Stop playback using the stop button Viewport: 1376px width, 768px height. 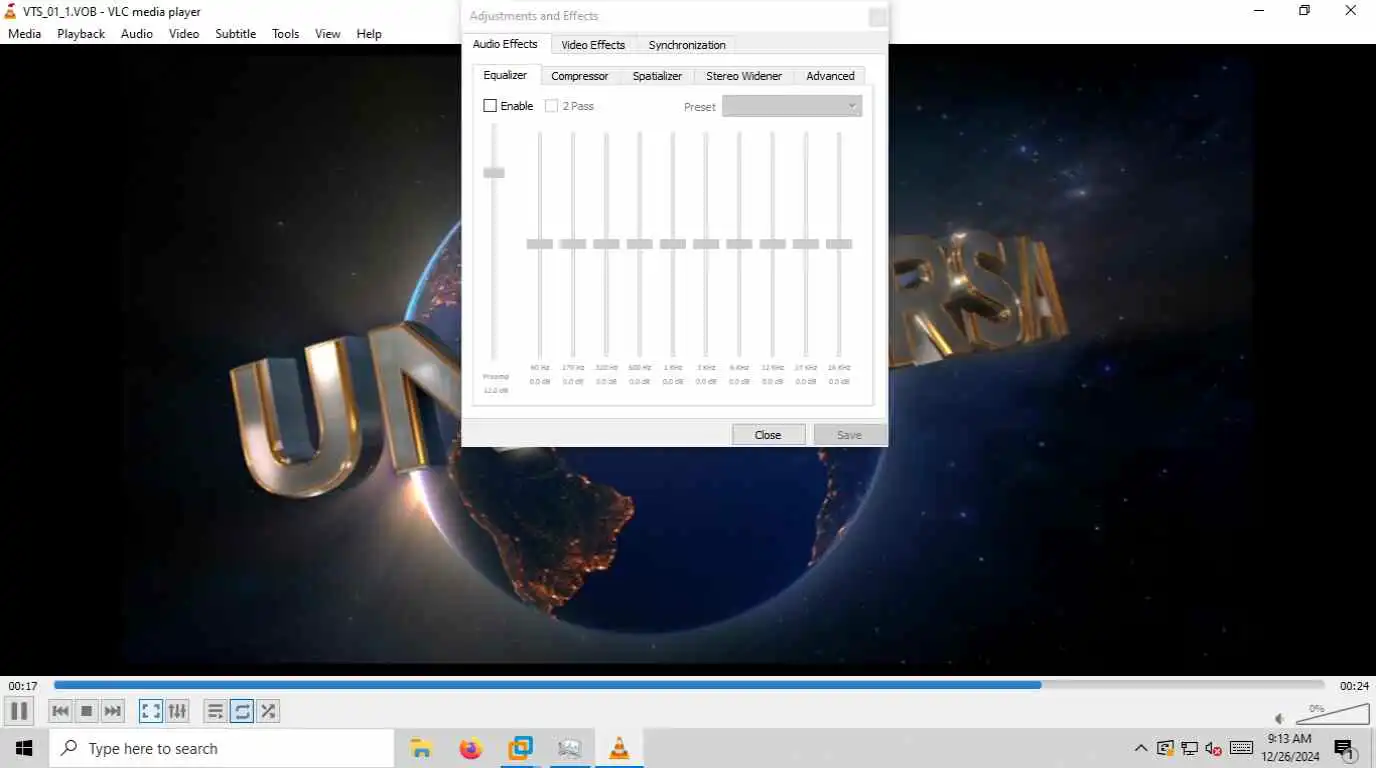tap(87, 711)
